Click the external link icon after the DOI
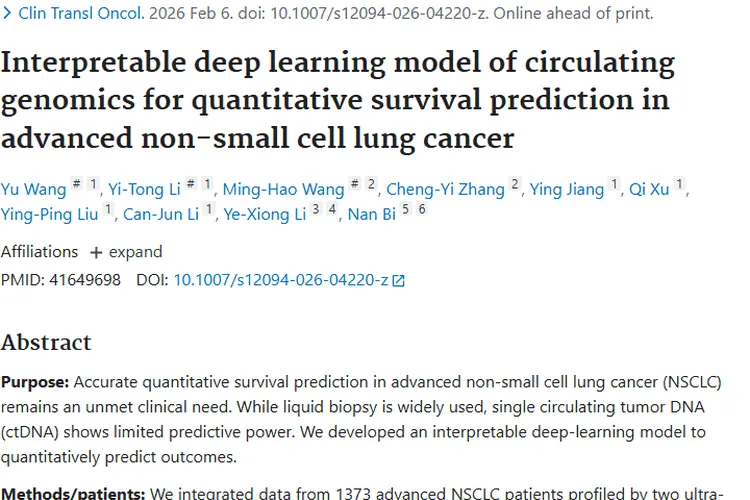The height and width of the screenshot is (500, 750). pyautogui.click(x=399, y=281)
